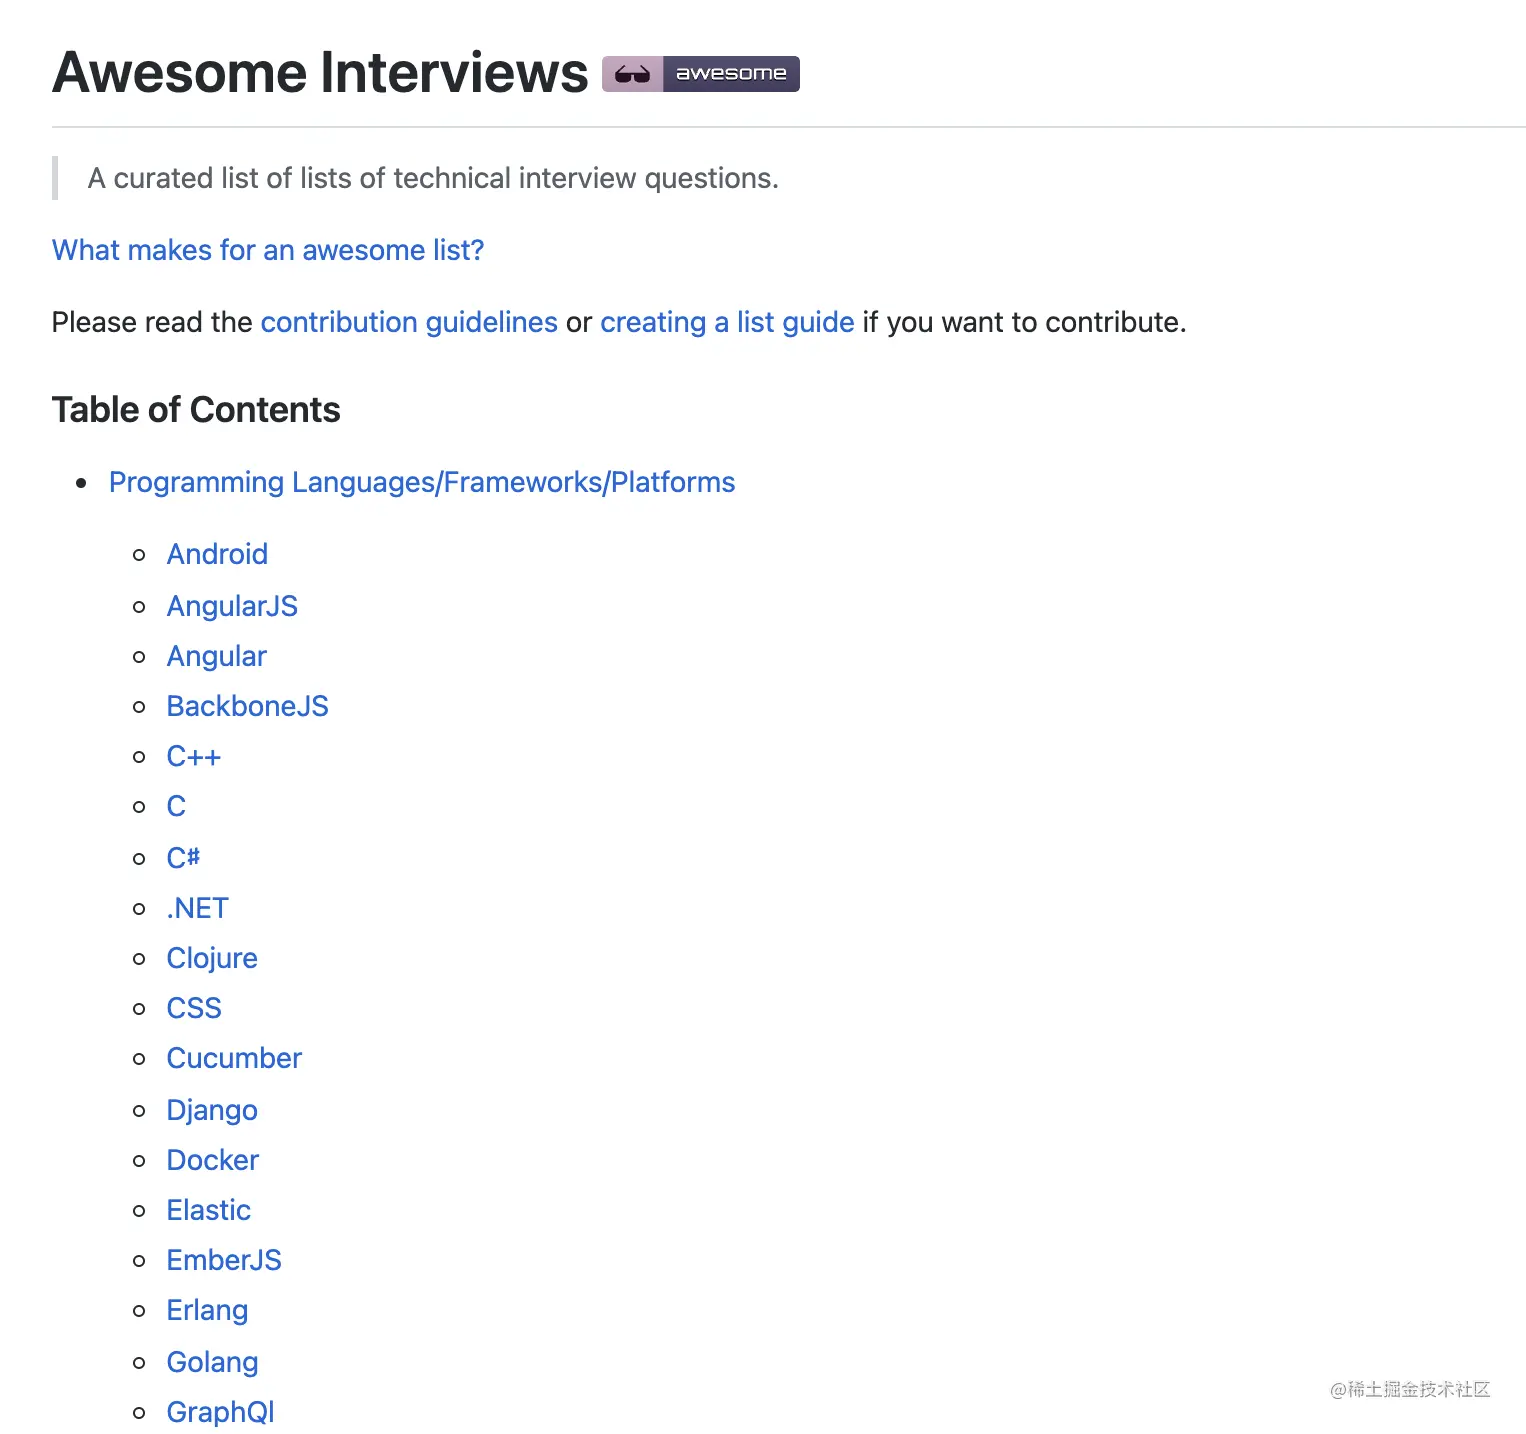The width and height of the screenshot is (1526, 1434).
Task: Navigate to the Django section
Action: 212,1110
